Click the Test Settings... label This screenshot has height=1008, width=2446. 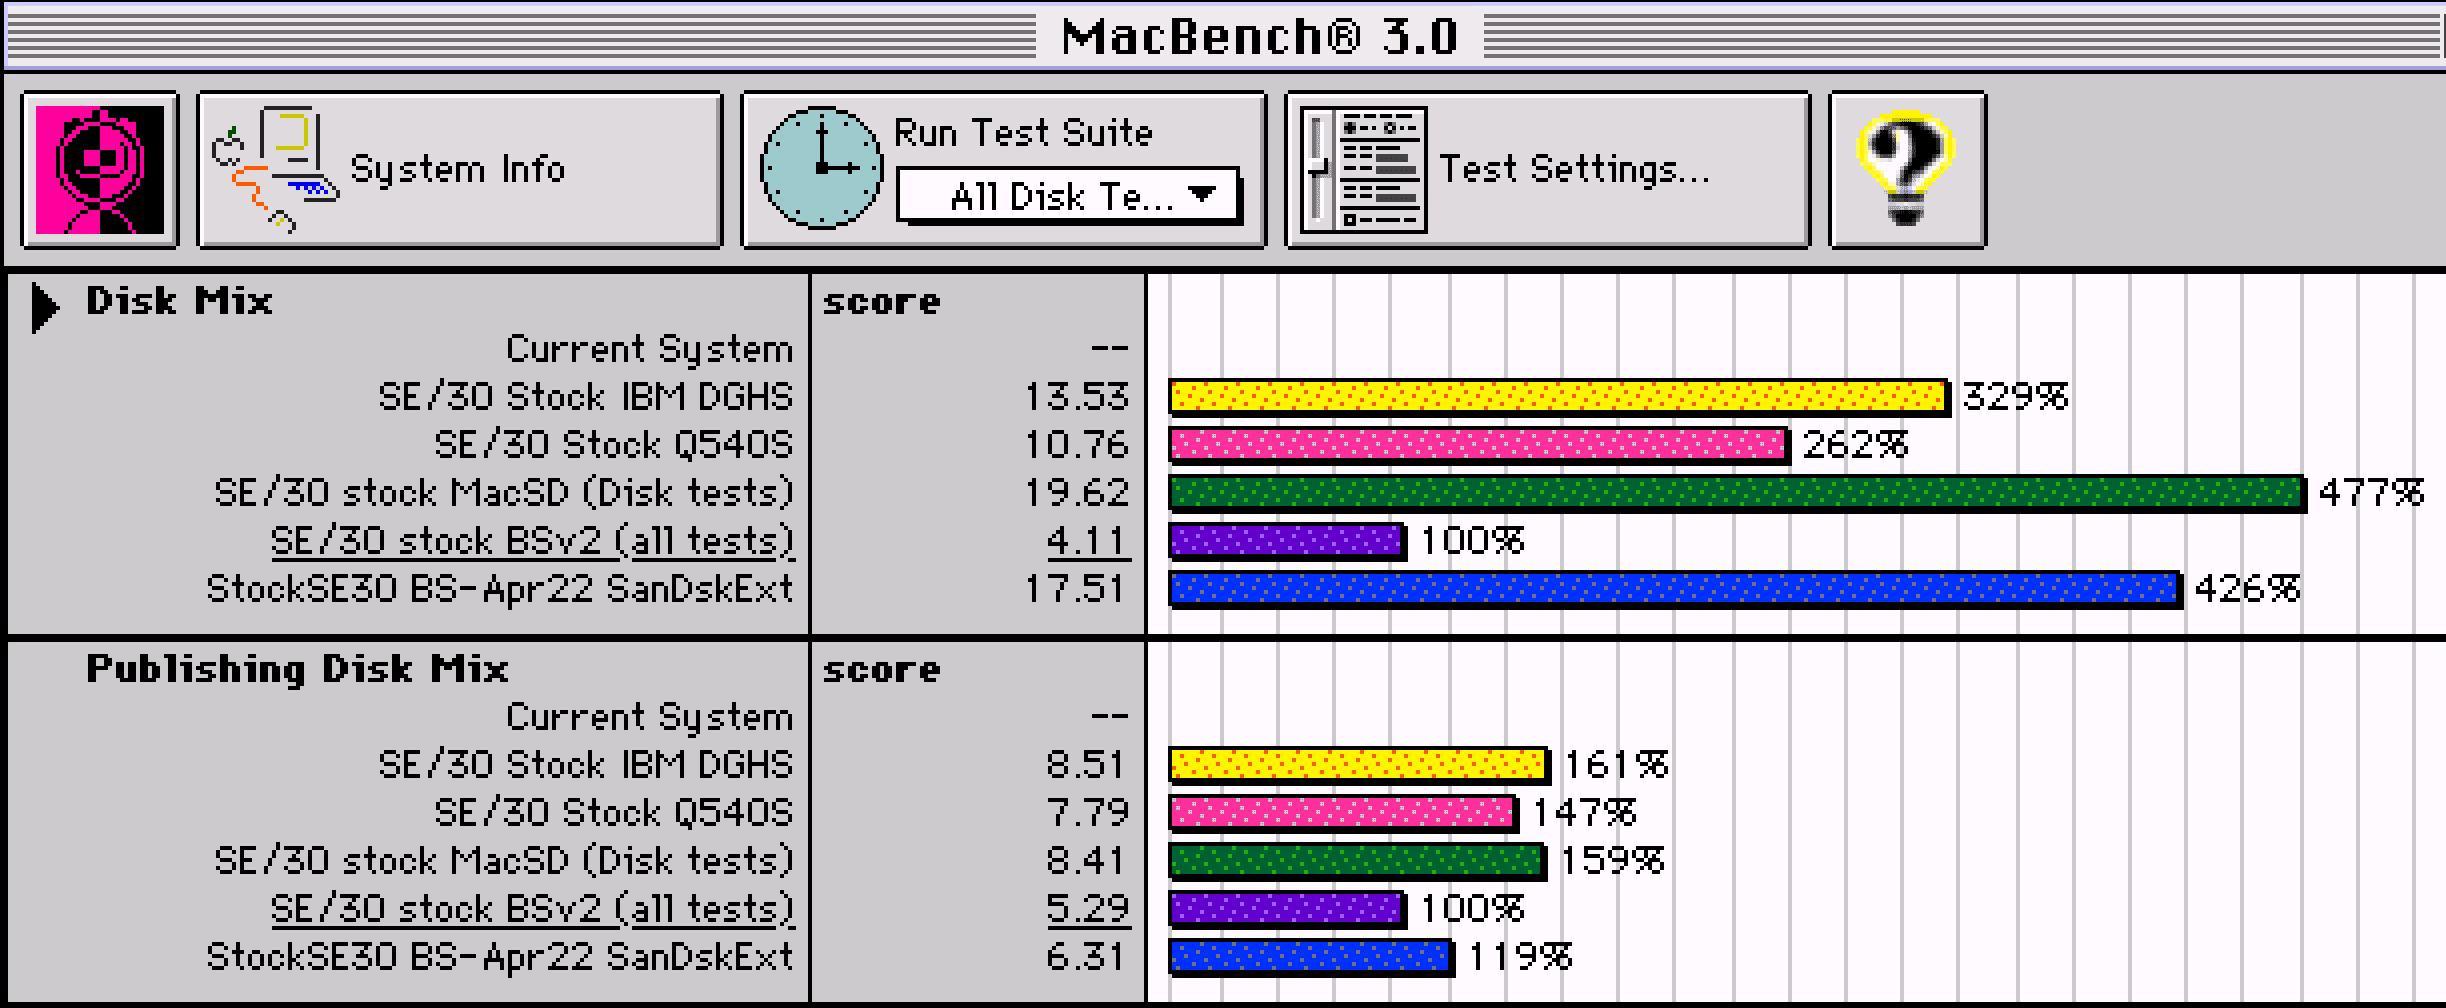[x=1574, y=169]
